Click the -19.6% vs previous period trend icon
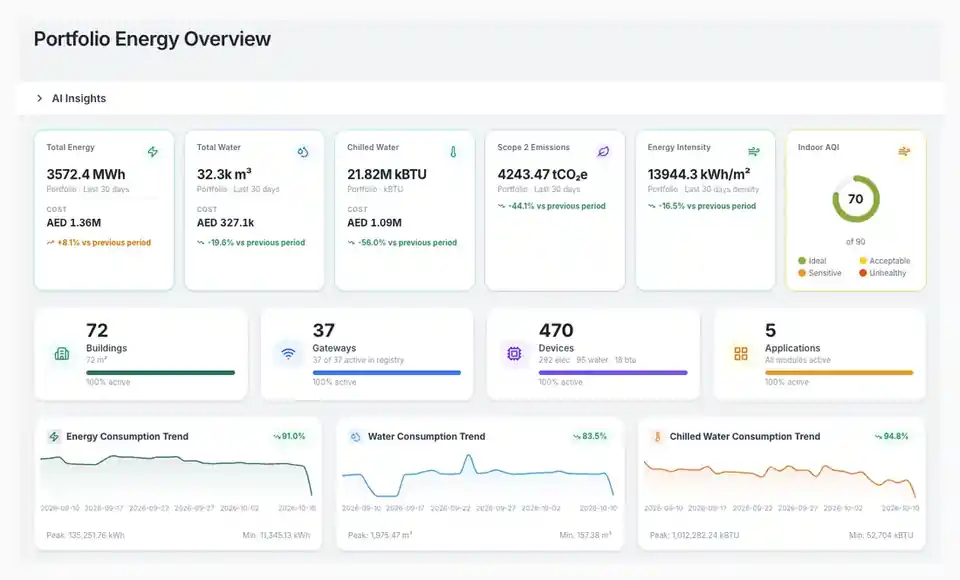This screenshot has width=960, height=580. 200,243
